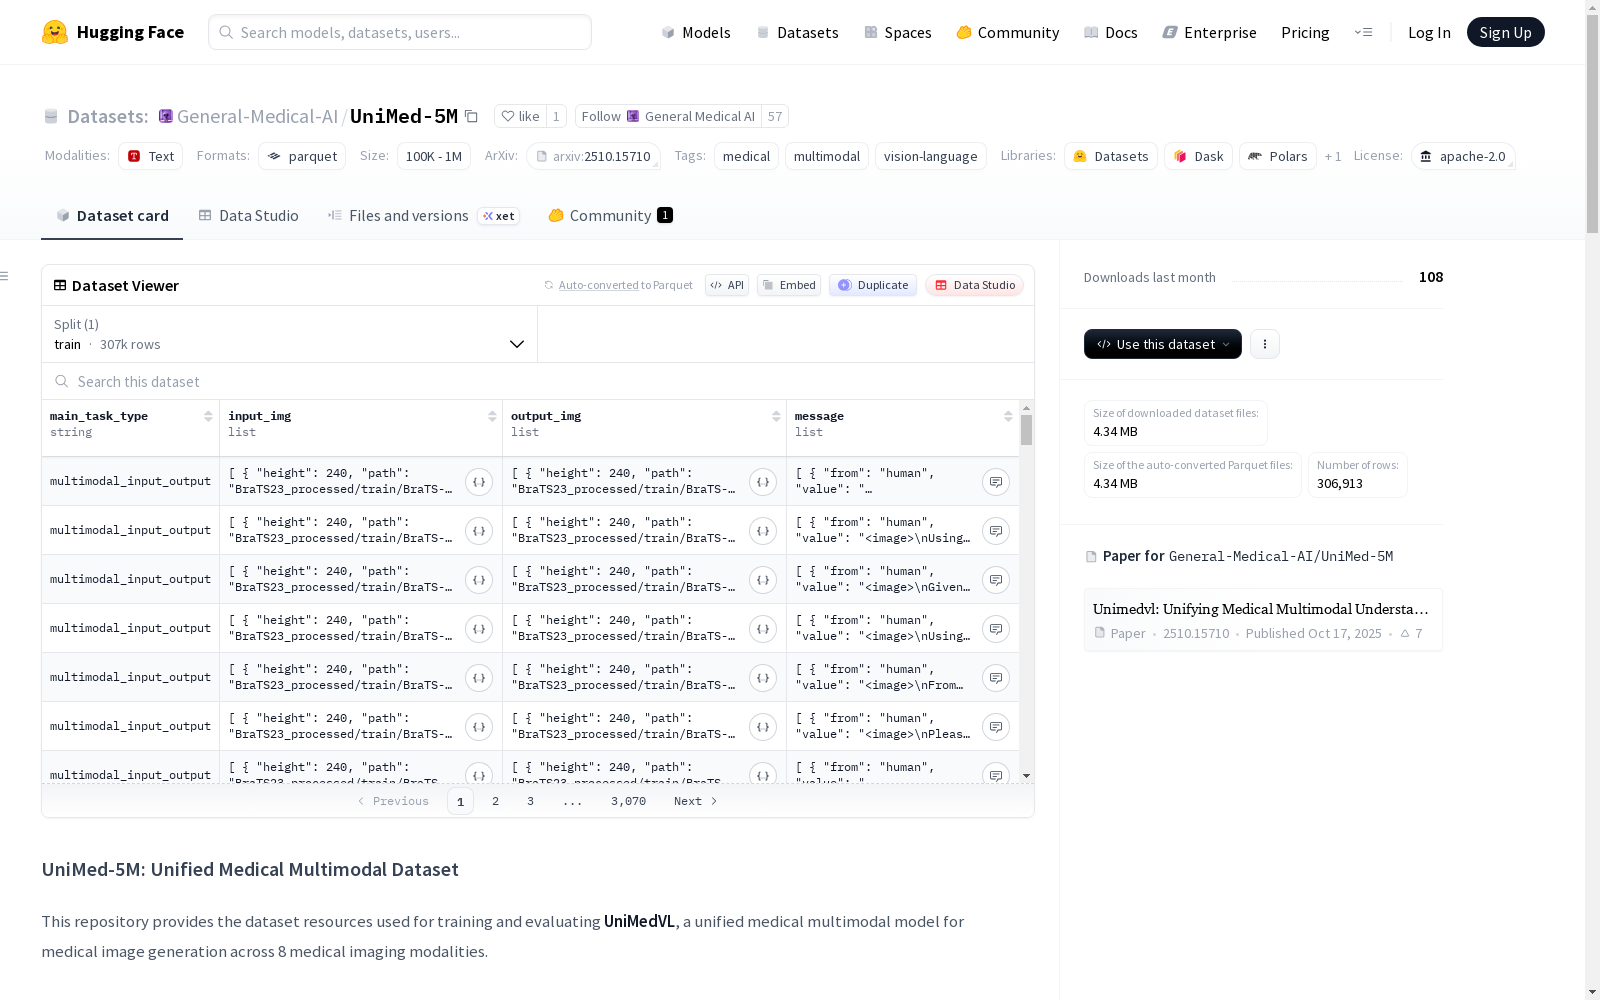Click the table scroll-up arrow
This screenshot has width=1600, height=1000.
[1026, 409]
